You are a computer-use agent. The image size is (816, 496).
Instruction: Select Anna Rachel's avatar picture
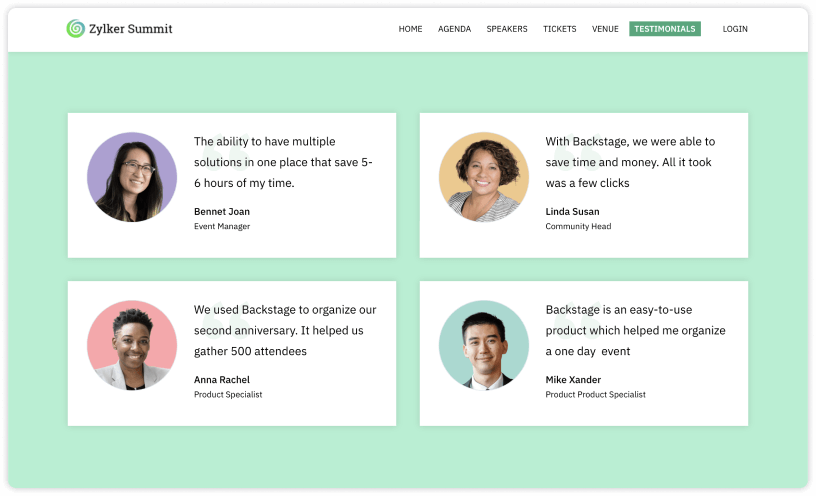pos(132,345)
